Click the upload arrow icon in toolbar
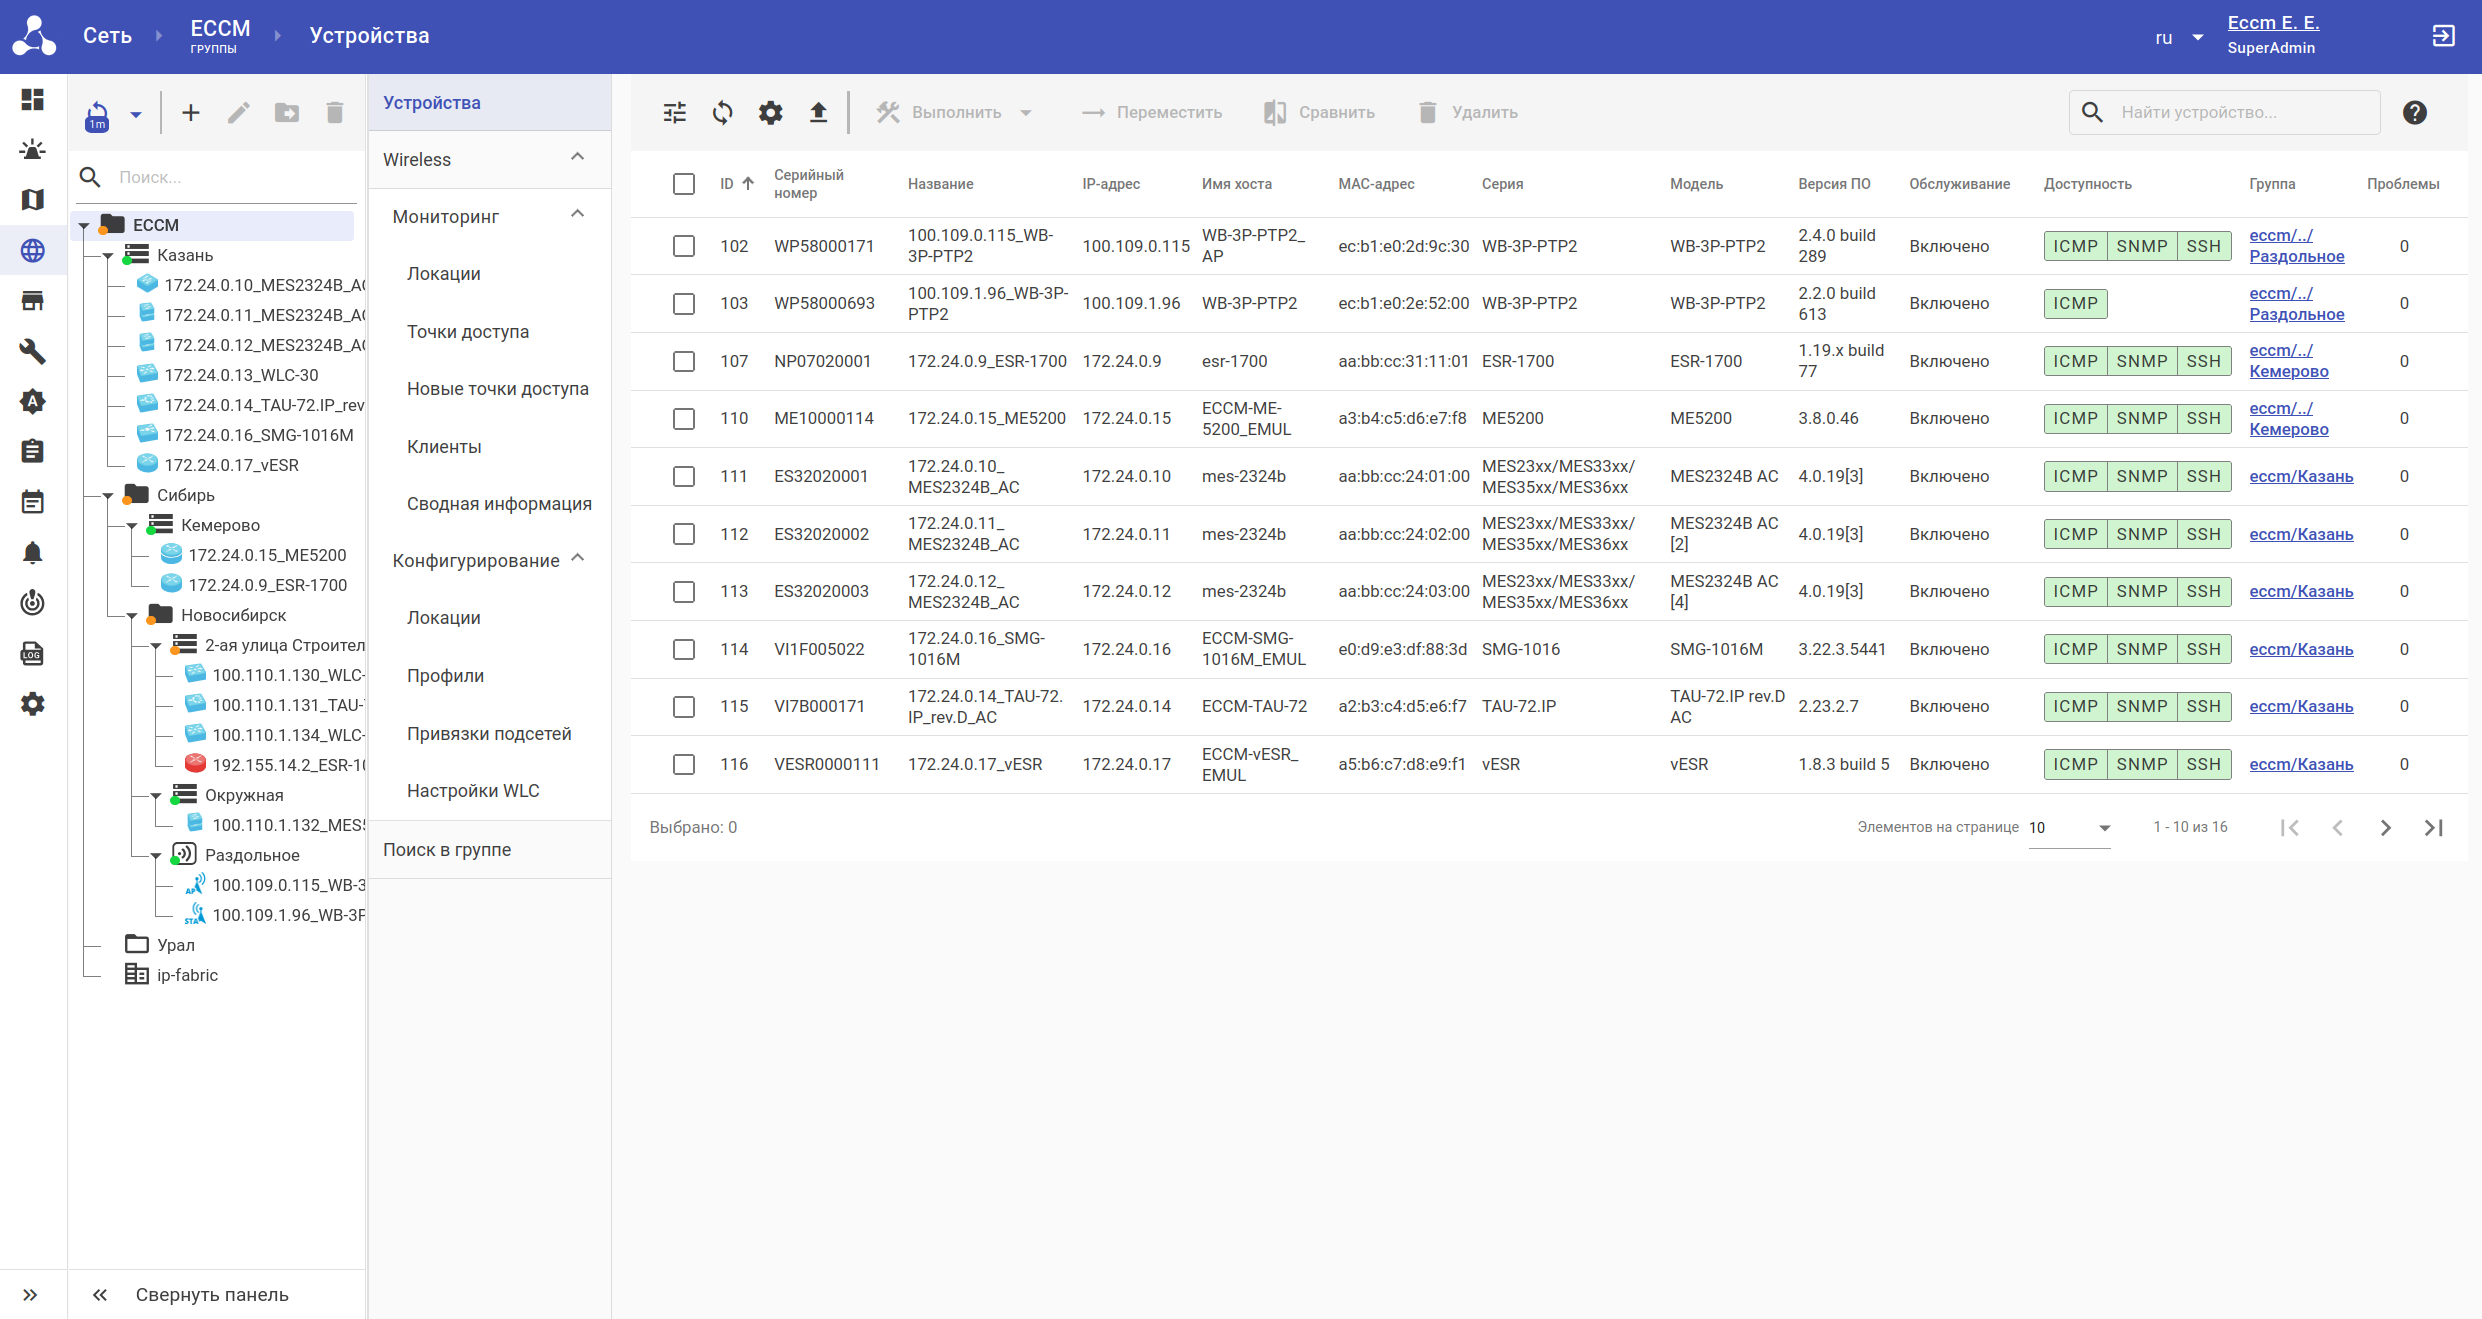This screenshot has height=1319, width=2482. coord(818,113)
